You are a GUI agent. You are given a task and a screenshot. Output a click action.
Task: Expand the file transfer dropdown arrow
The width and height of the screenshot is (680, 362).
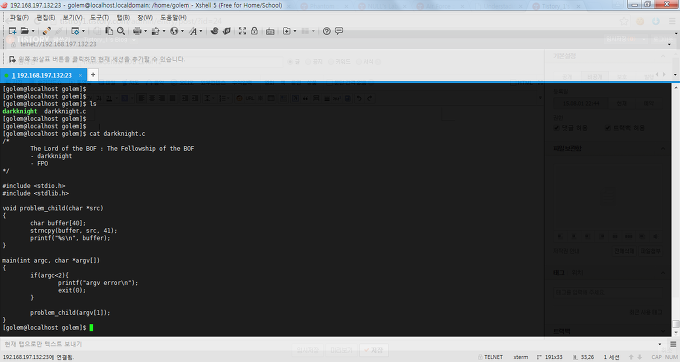tap(163, 31)
